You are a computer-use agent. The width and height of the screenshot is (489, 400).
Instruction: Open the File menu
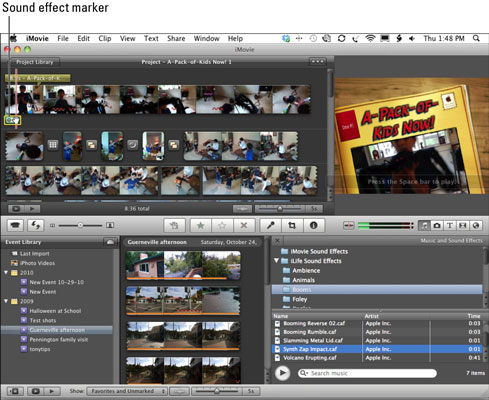63,38
